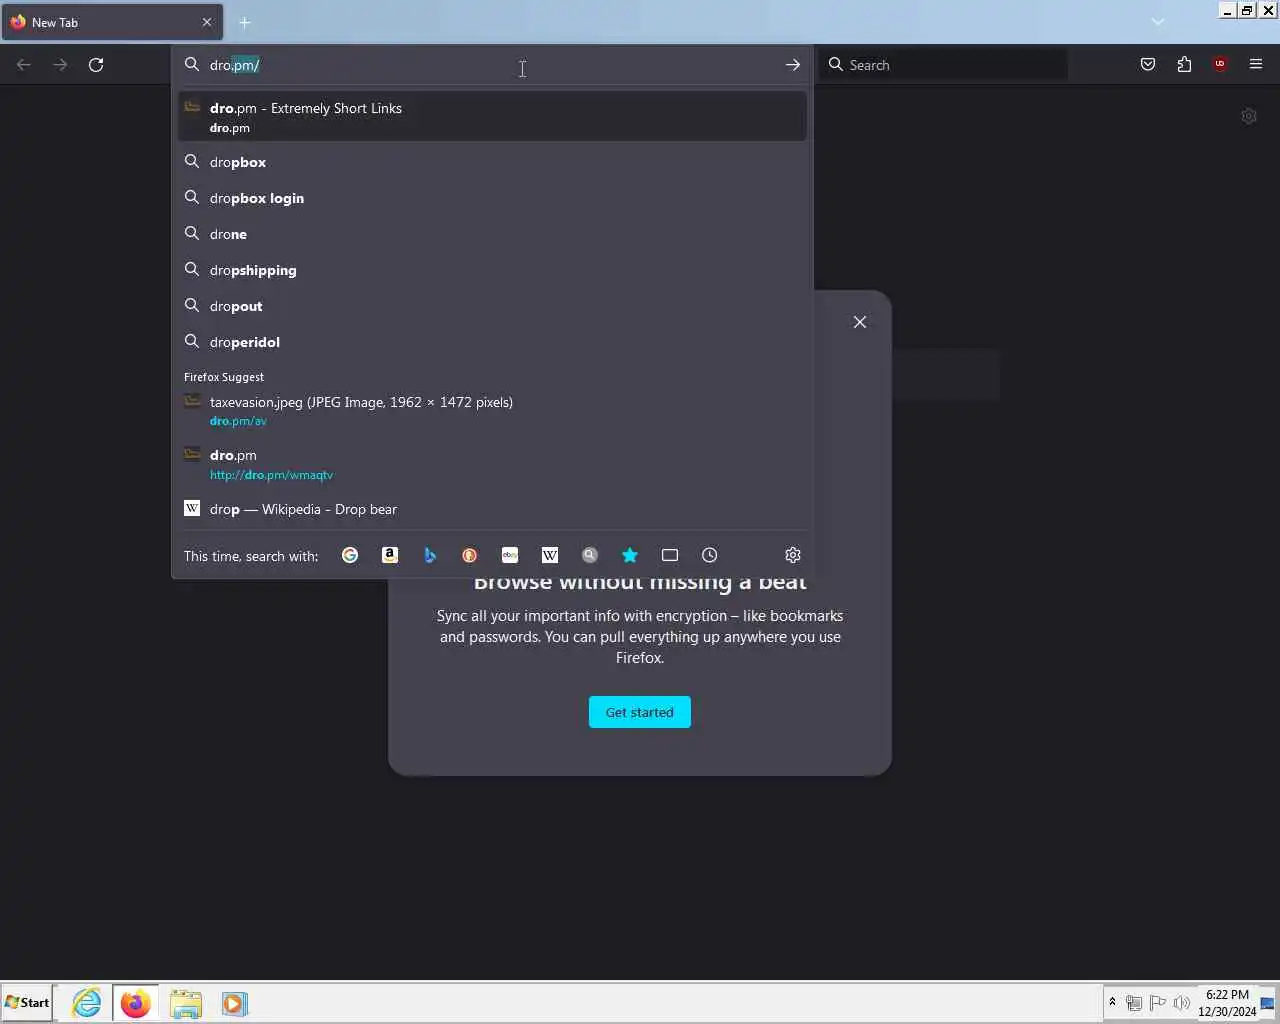The image size is (1280, 1024).
Task: Open the media player taskbar icon
Action: (234, 1003)
